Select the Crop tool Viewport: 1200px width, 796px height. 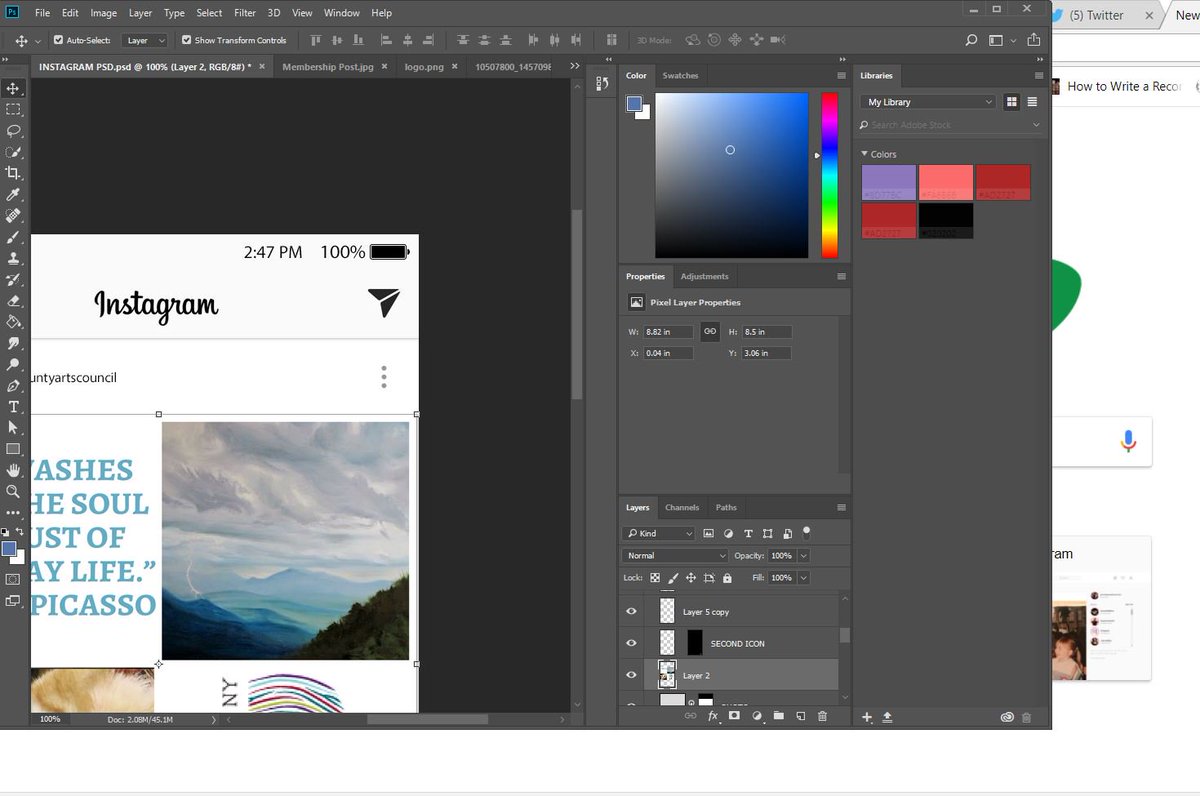[14, 173]
